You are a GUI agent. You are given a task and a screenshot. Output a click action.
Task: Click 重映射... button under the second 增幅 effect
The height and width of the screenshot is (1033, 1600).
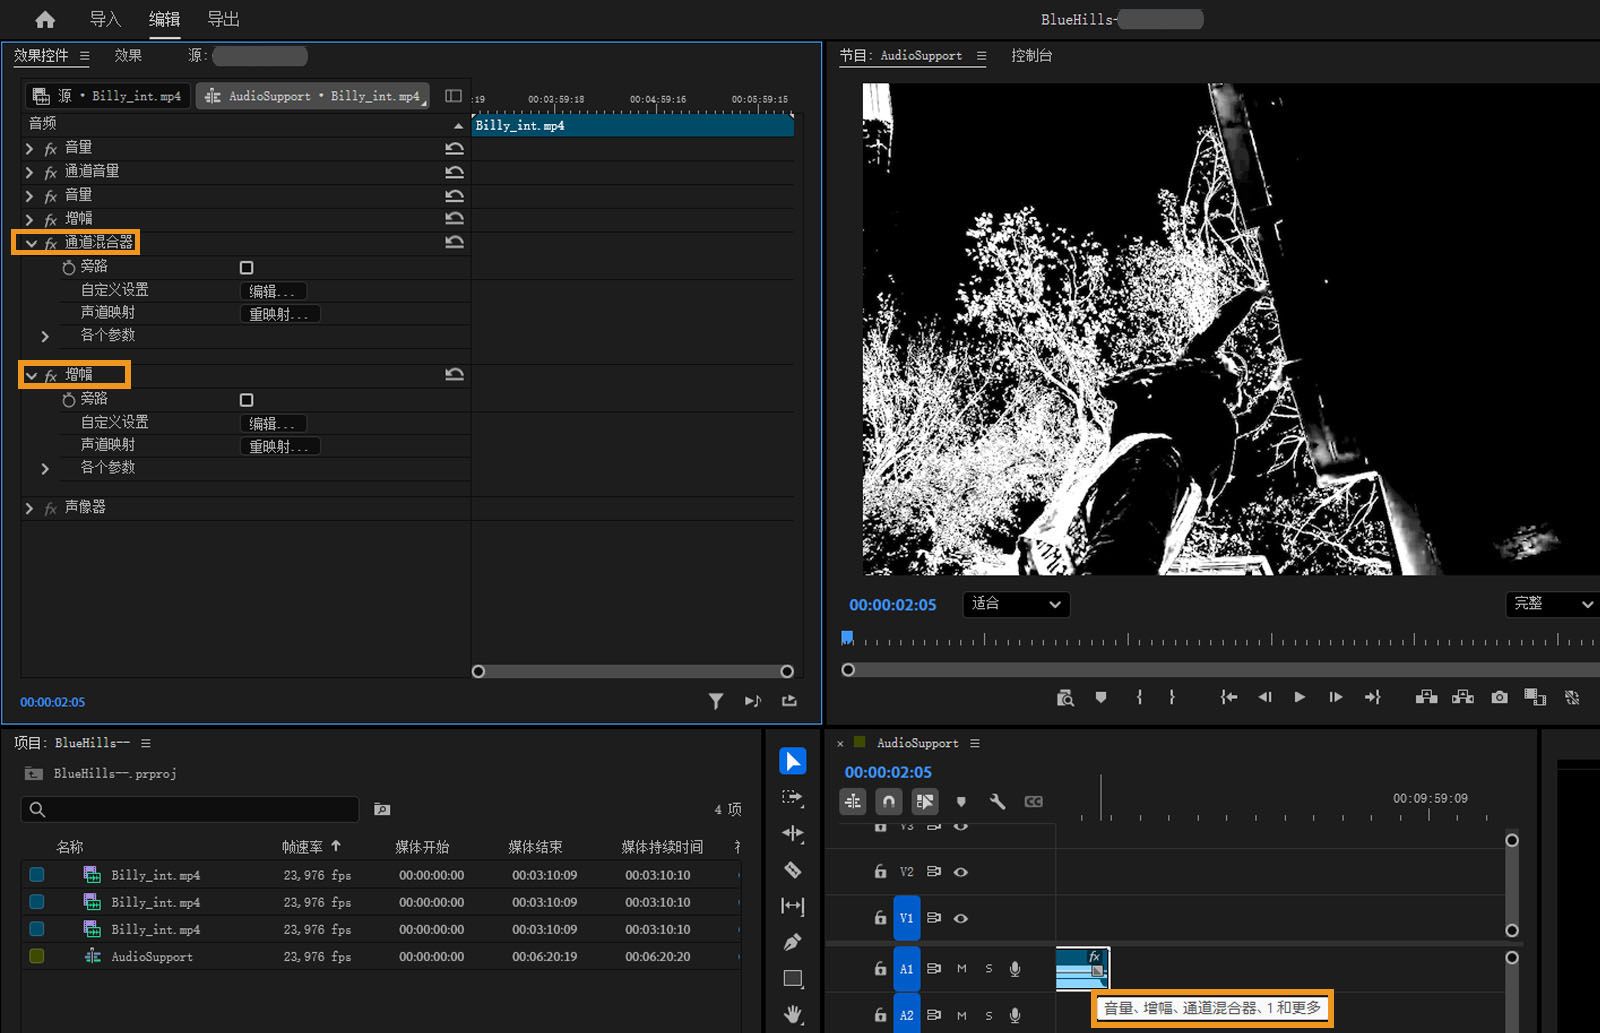(x=280, y=447)
